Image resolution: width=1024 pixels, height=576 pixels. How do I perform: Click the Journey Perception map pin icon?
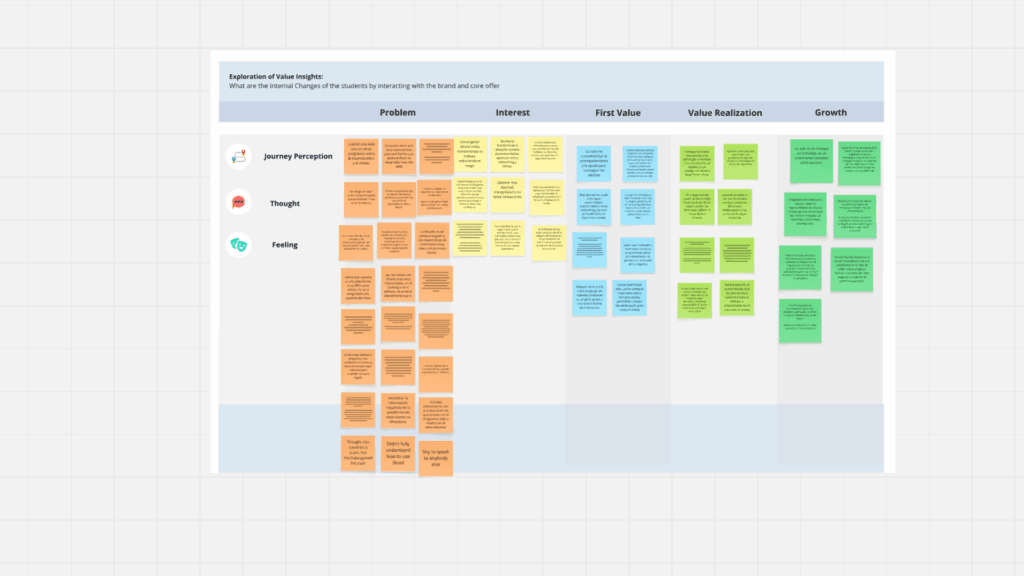[238, 155]
